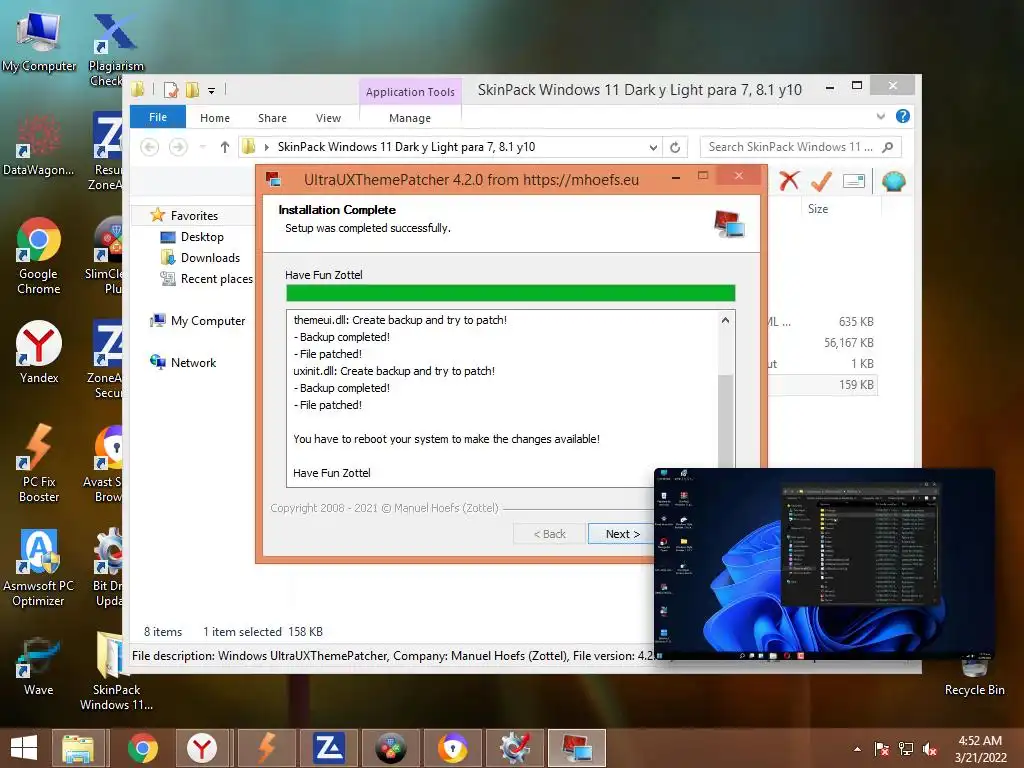Image resolution: width=1024 pixels, height=768 pixels.
Task: Open Asmwsoft PC Optimizer desktop shortcut
Action: click(39, 567)
